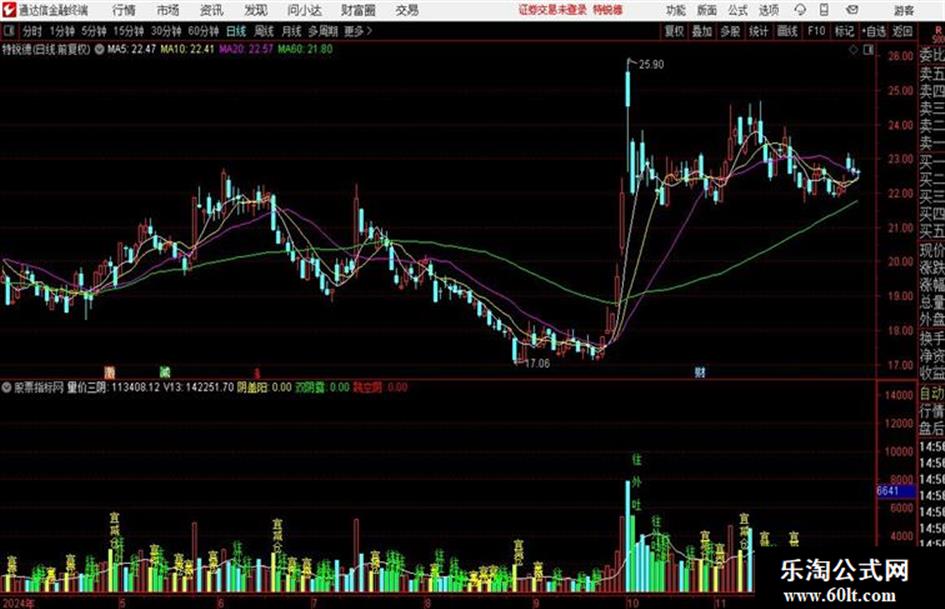Click the 特锐德(日线,前复权) chart title

pos(46,49)
